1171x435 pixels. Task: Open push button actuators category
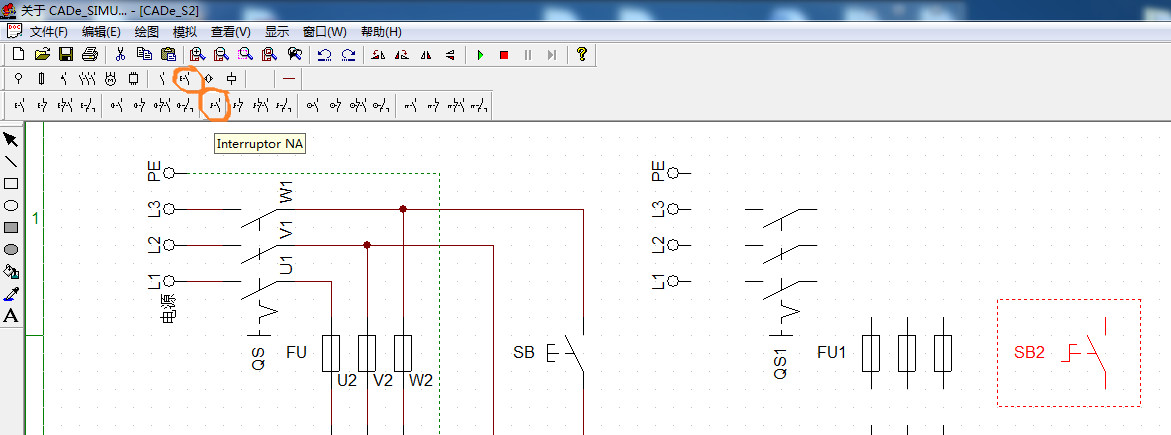[185, 78]
